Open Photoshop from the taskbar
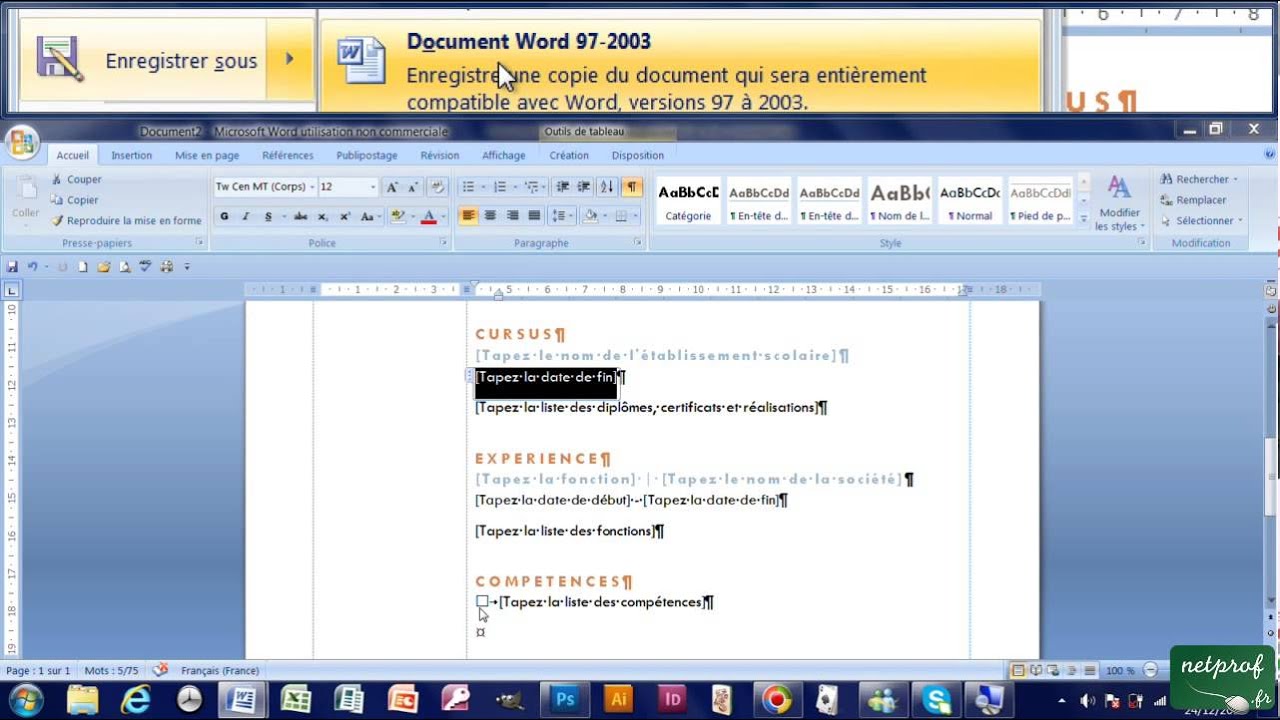Image resolution: width=1280 pixels, height=720 pixels. [x=565, y=699]
